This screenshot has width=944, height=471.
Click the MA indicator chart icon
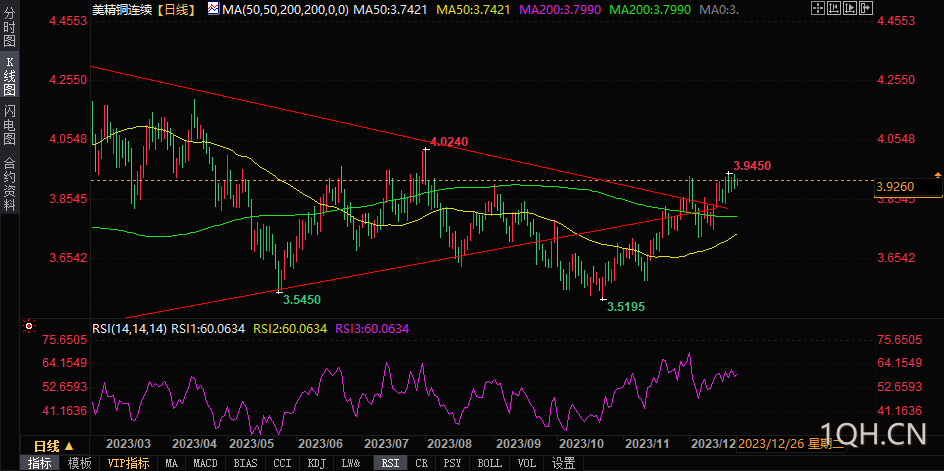point(213,8)
